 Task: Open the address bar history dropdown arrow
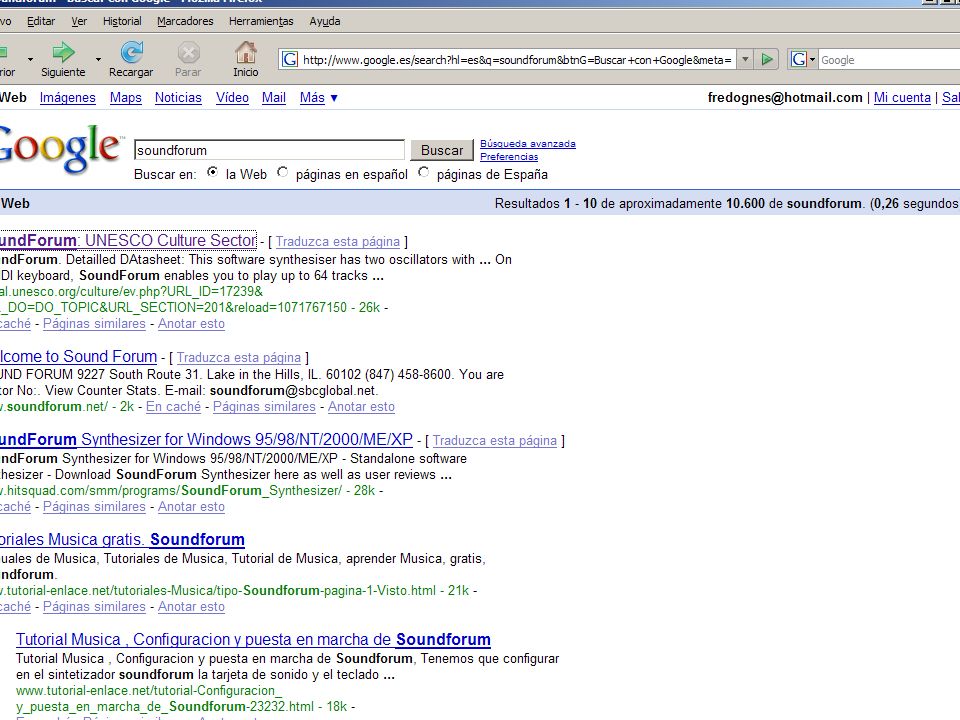745,59
